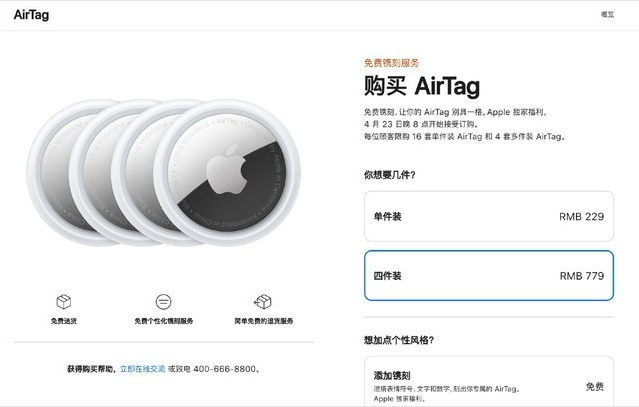Open the 立即在线交流 chat link
This screenshot has height=407, width=639.
click(142, 369)
